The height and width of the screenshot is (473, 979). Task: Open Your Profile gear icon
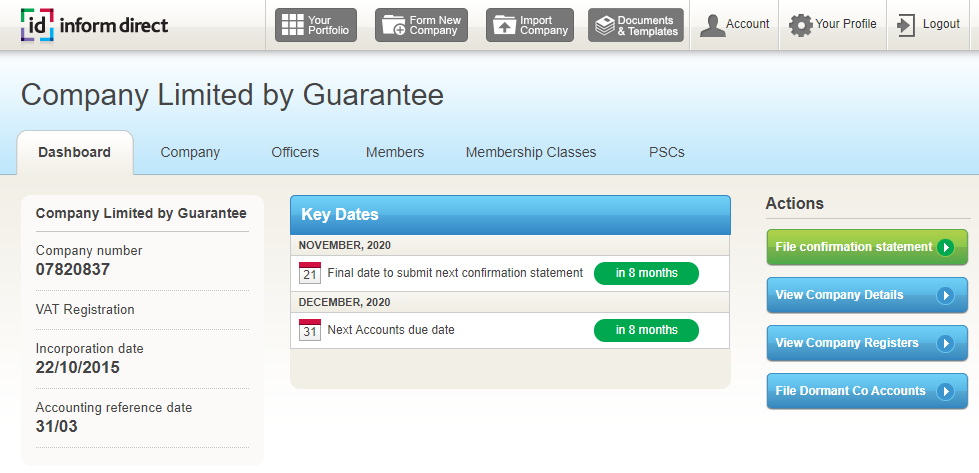pos(801,25)
